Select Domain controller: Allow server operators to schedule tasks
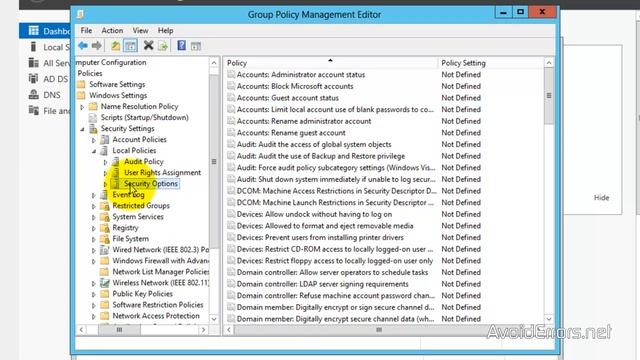Screen dimensions: 640x360 (332, 272)
